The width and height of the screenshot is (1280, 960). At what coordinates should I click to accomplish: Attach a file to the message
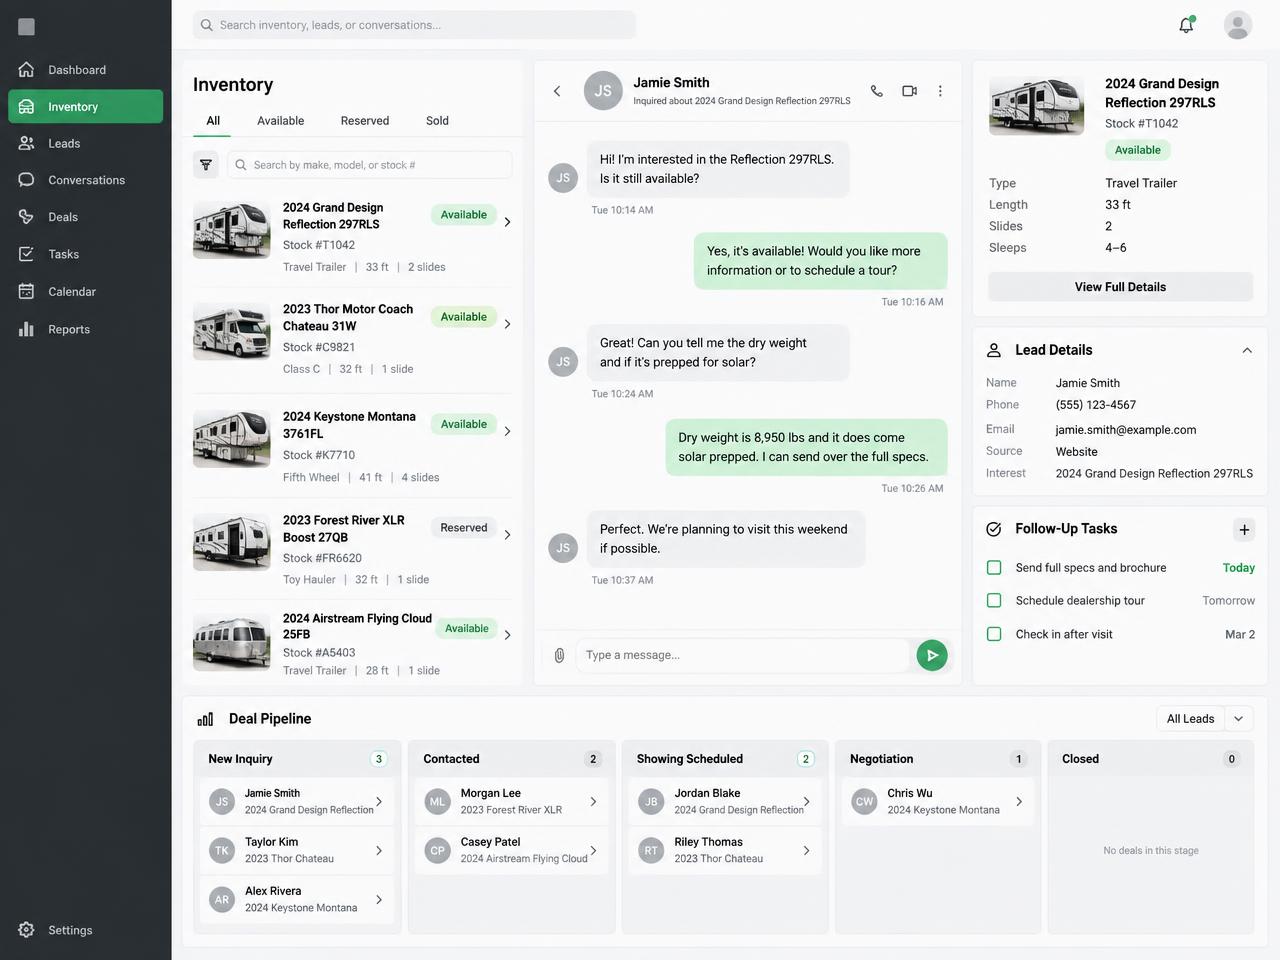(x=559, y=655)
